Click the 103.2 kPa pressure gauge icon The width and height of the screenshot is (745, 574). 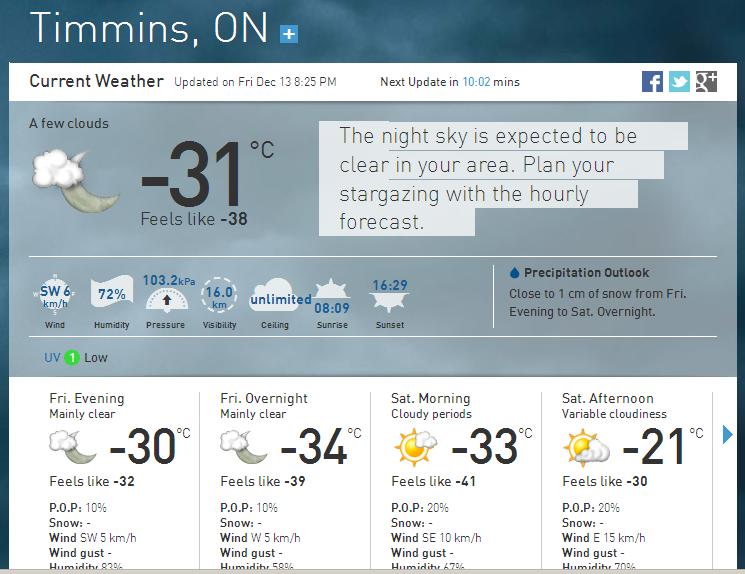coord(166,296)
